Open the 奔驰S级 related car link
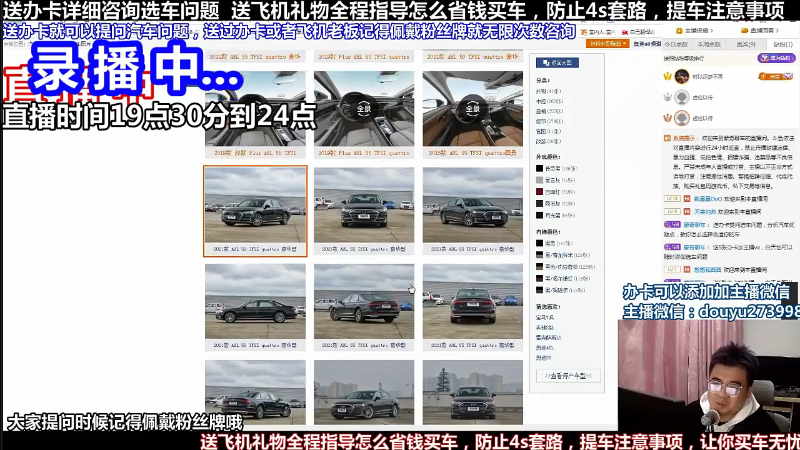 [544, 328]
